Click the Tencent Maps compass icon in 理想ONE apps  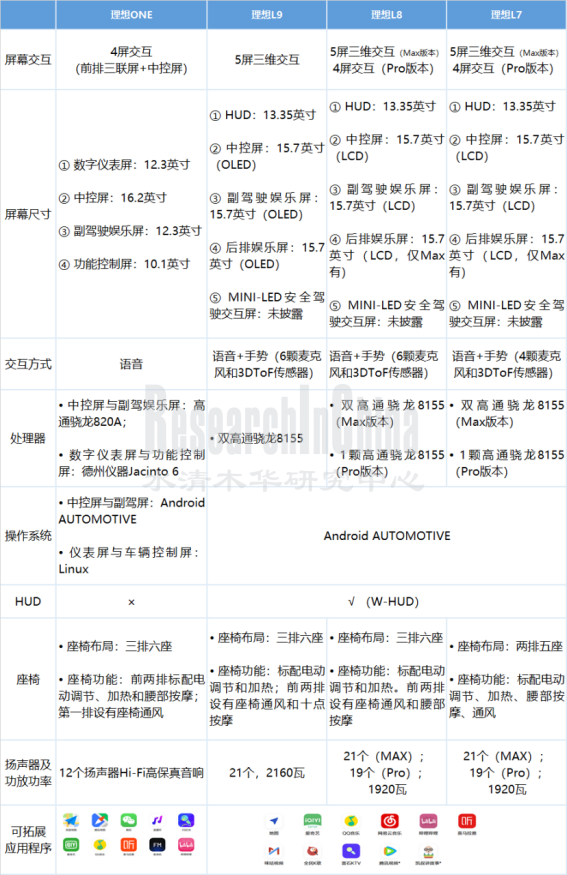coord(100,820)
